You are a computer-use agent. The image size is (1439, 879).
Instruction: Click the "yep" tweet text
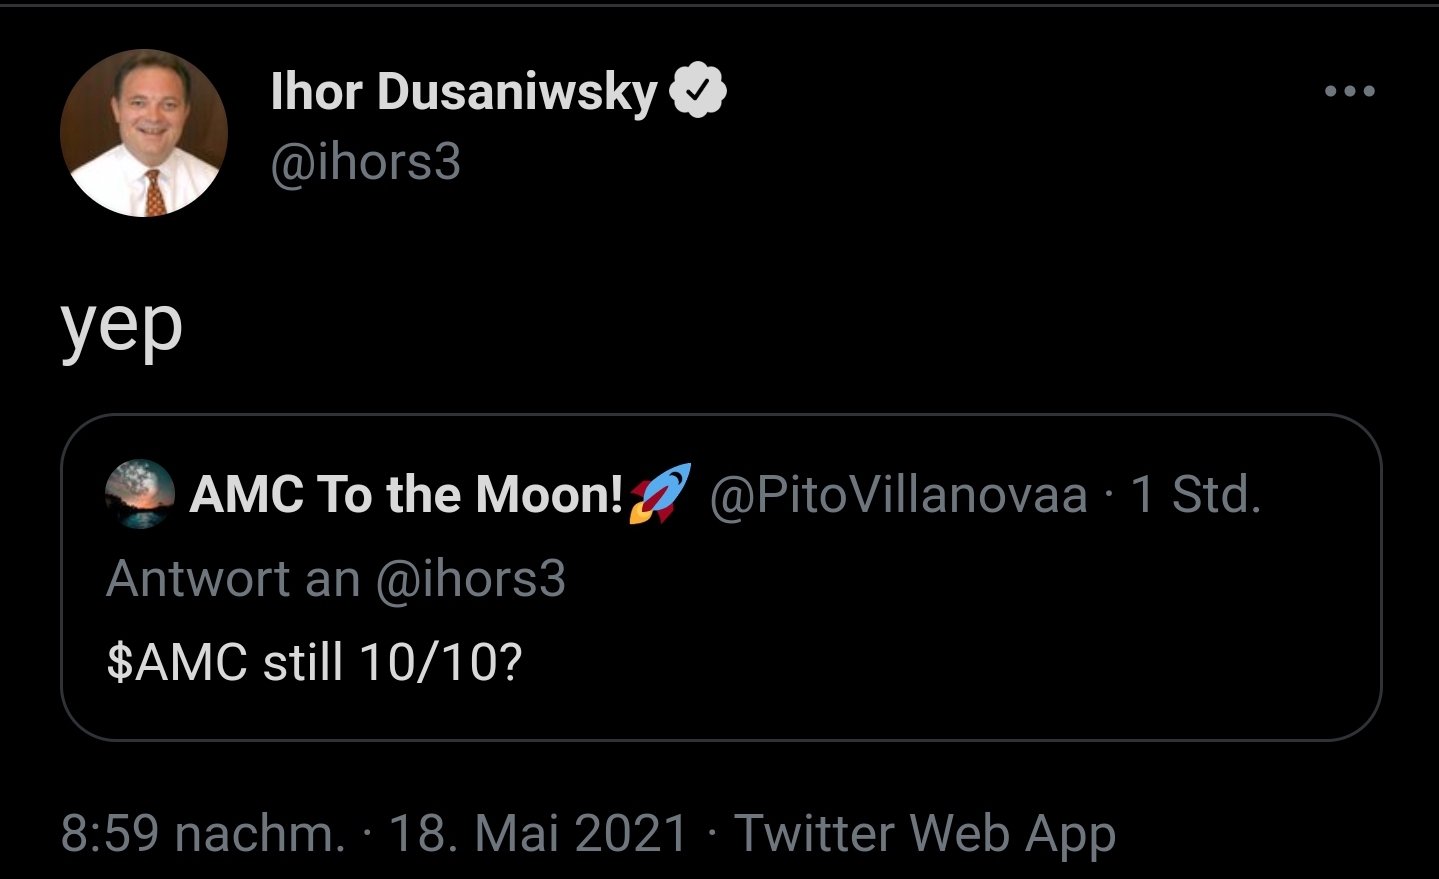click(x=122, y=325)
